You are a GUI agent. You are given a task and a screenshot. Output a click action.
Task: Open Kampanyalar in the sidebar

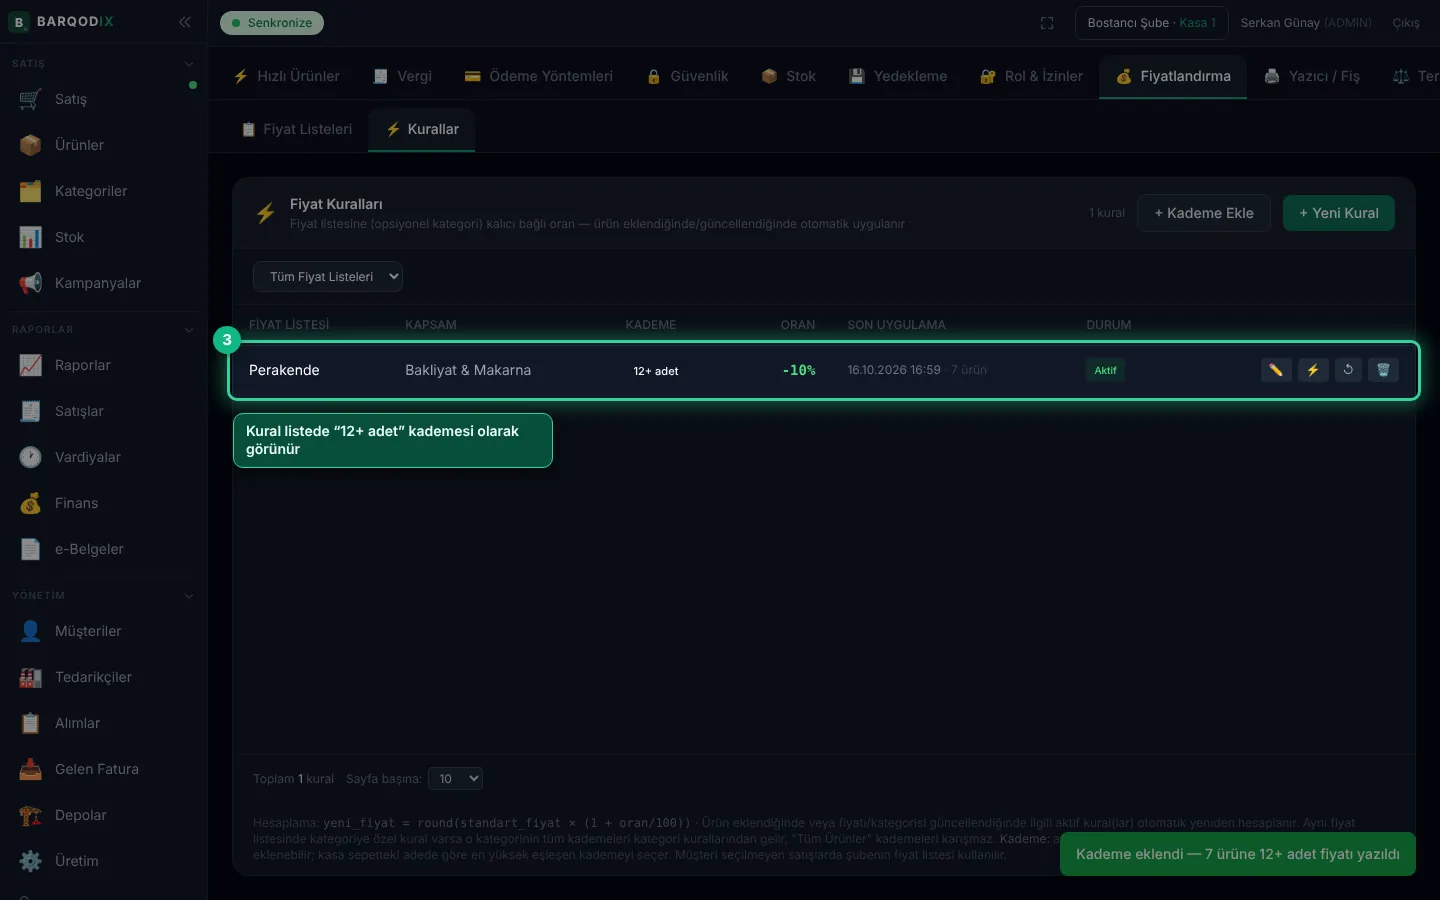104,283
